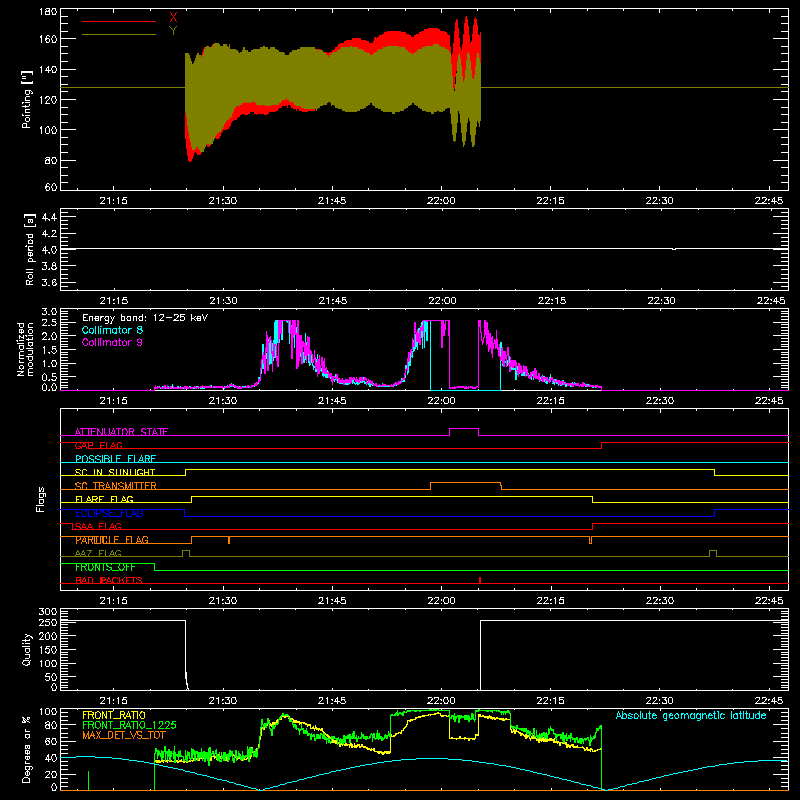This screenshot has width=800, height=800.
Task: Click the olive legend line beside Y
Action: (x=119, y=35)
